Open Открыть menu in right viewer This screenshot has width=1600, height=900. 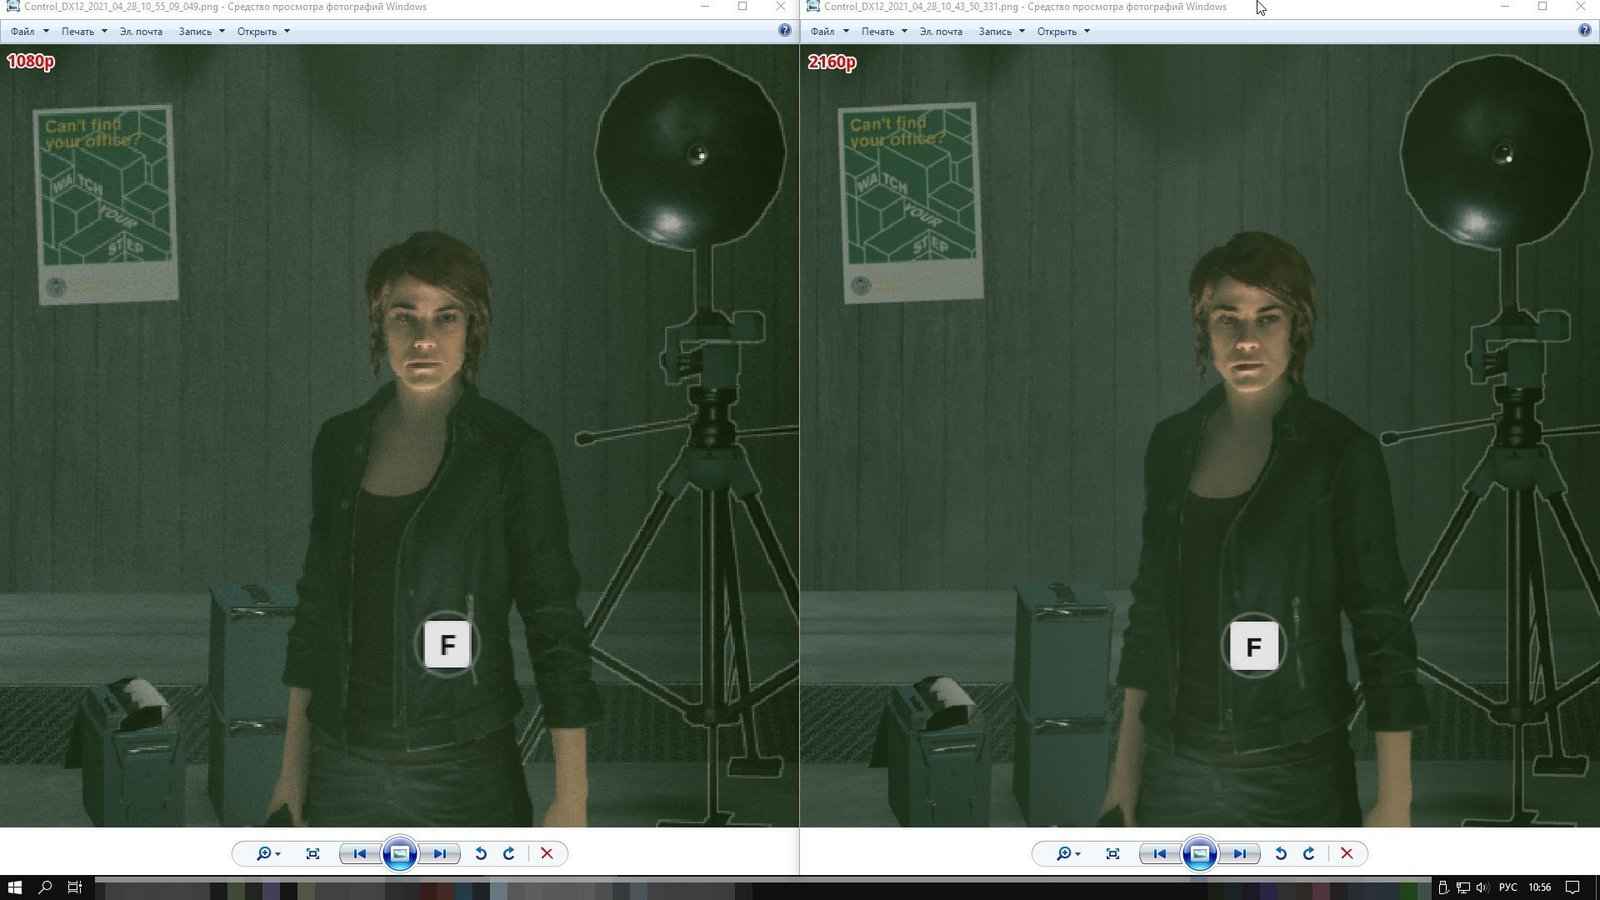pyautogui.click(x=1063, y=31)
